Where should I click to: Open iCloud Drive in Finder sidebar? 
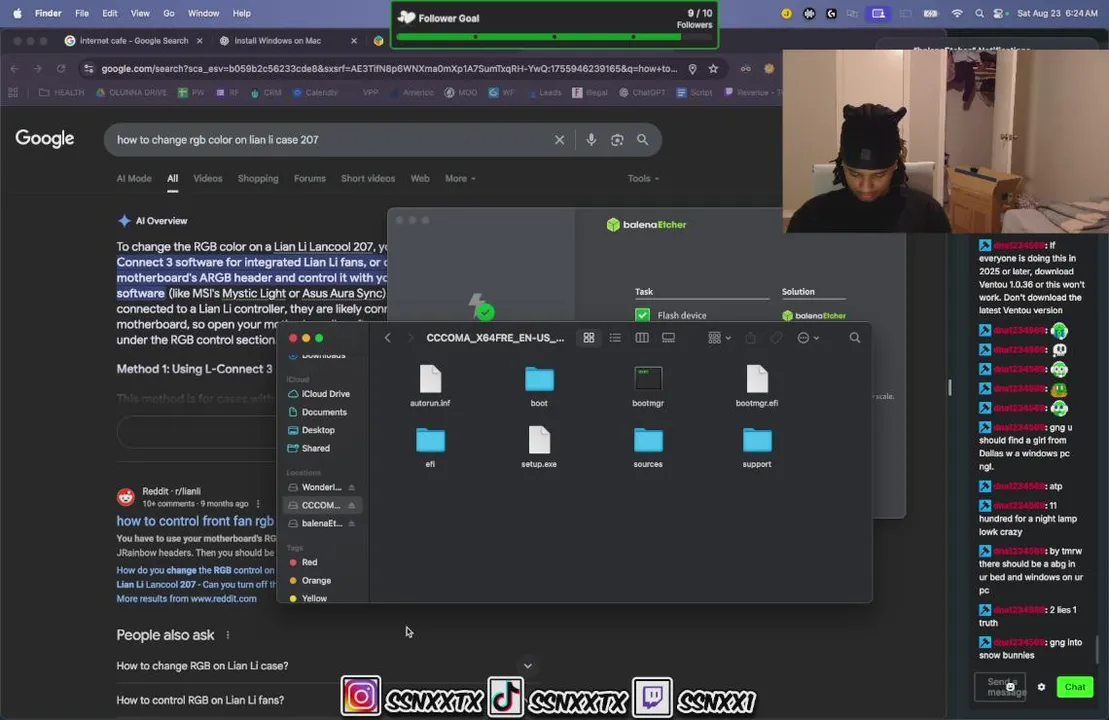pos(325,394)
